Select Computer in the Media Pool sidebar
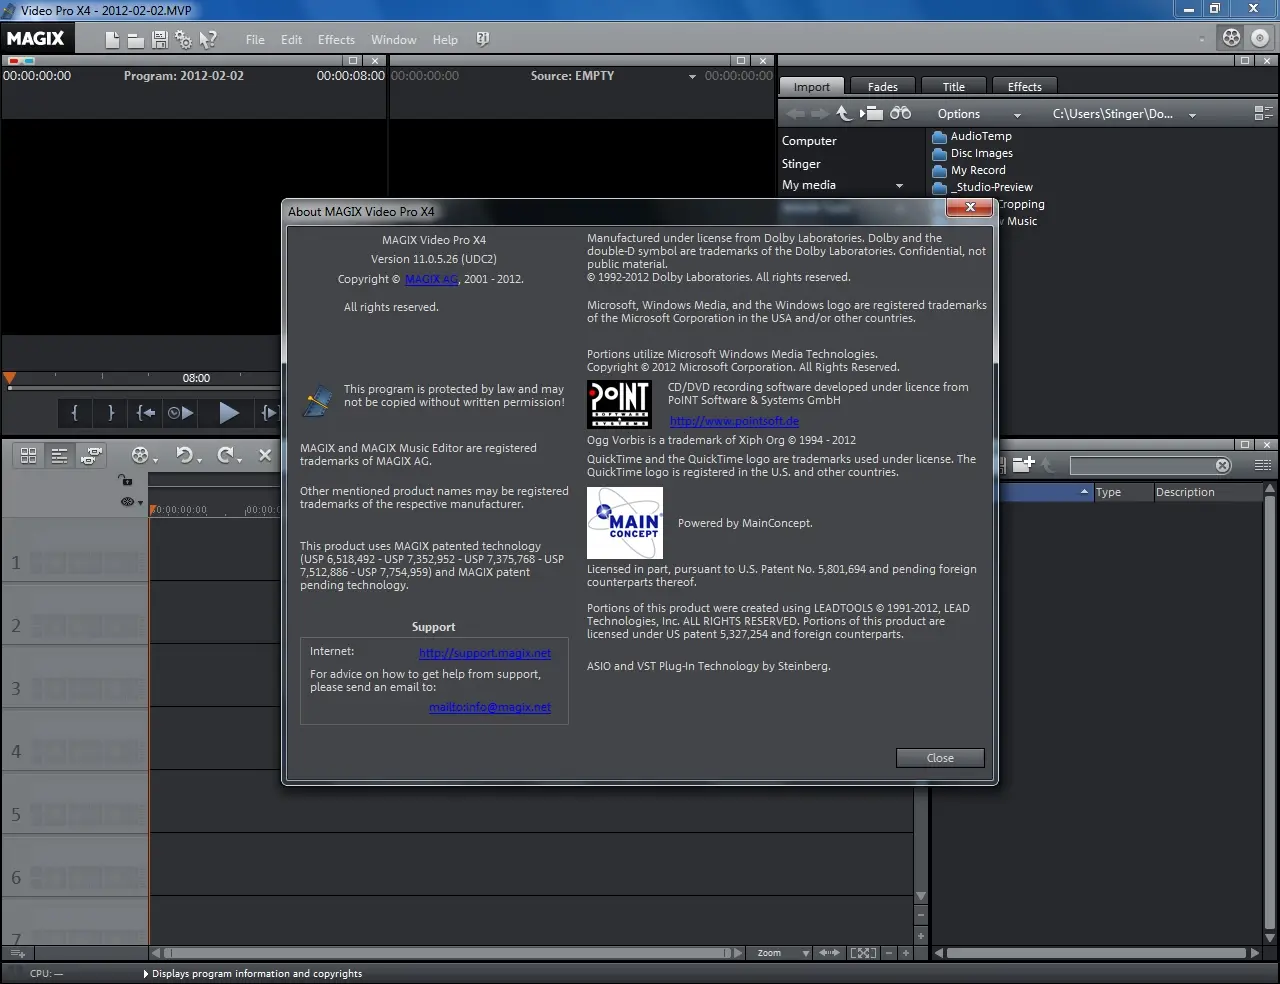 pyautogui.click(x=809, y=141)
